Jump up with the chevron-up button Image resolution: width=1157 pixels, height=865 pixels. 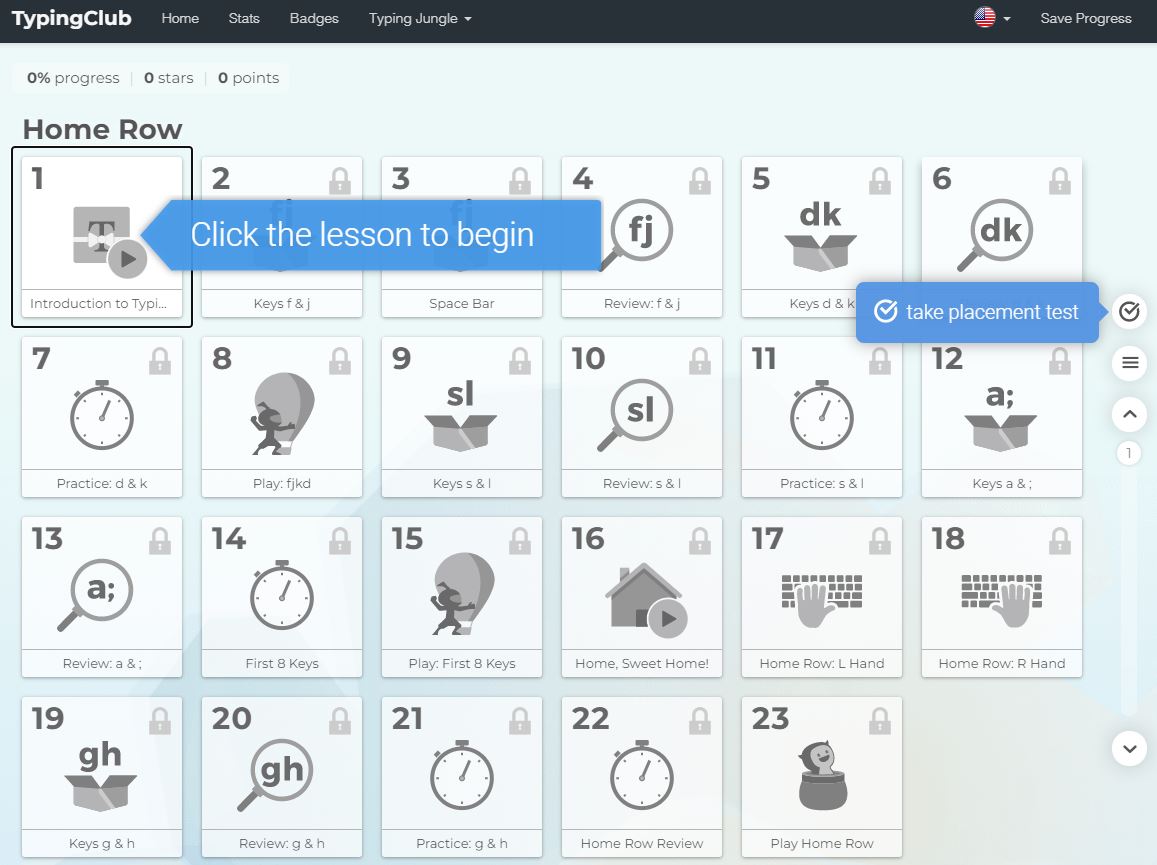(x=1129, y=414)
